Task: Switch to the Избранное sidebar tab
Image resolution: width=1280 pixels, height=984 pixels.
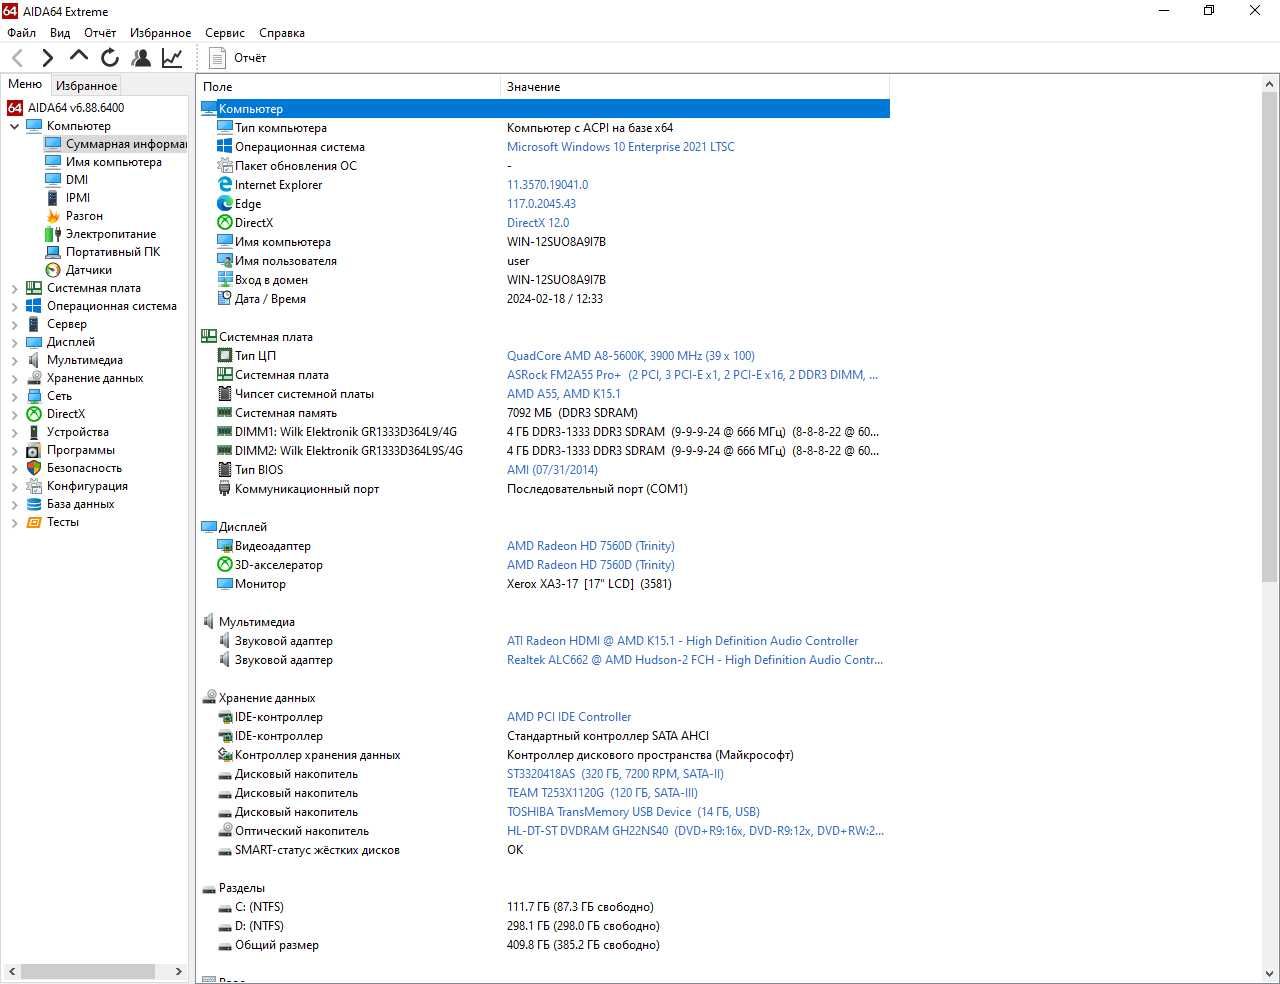Action: (x=86, y=86)
